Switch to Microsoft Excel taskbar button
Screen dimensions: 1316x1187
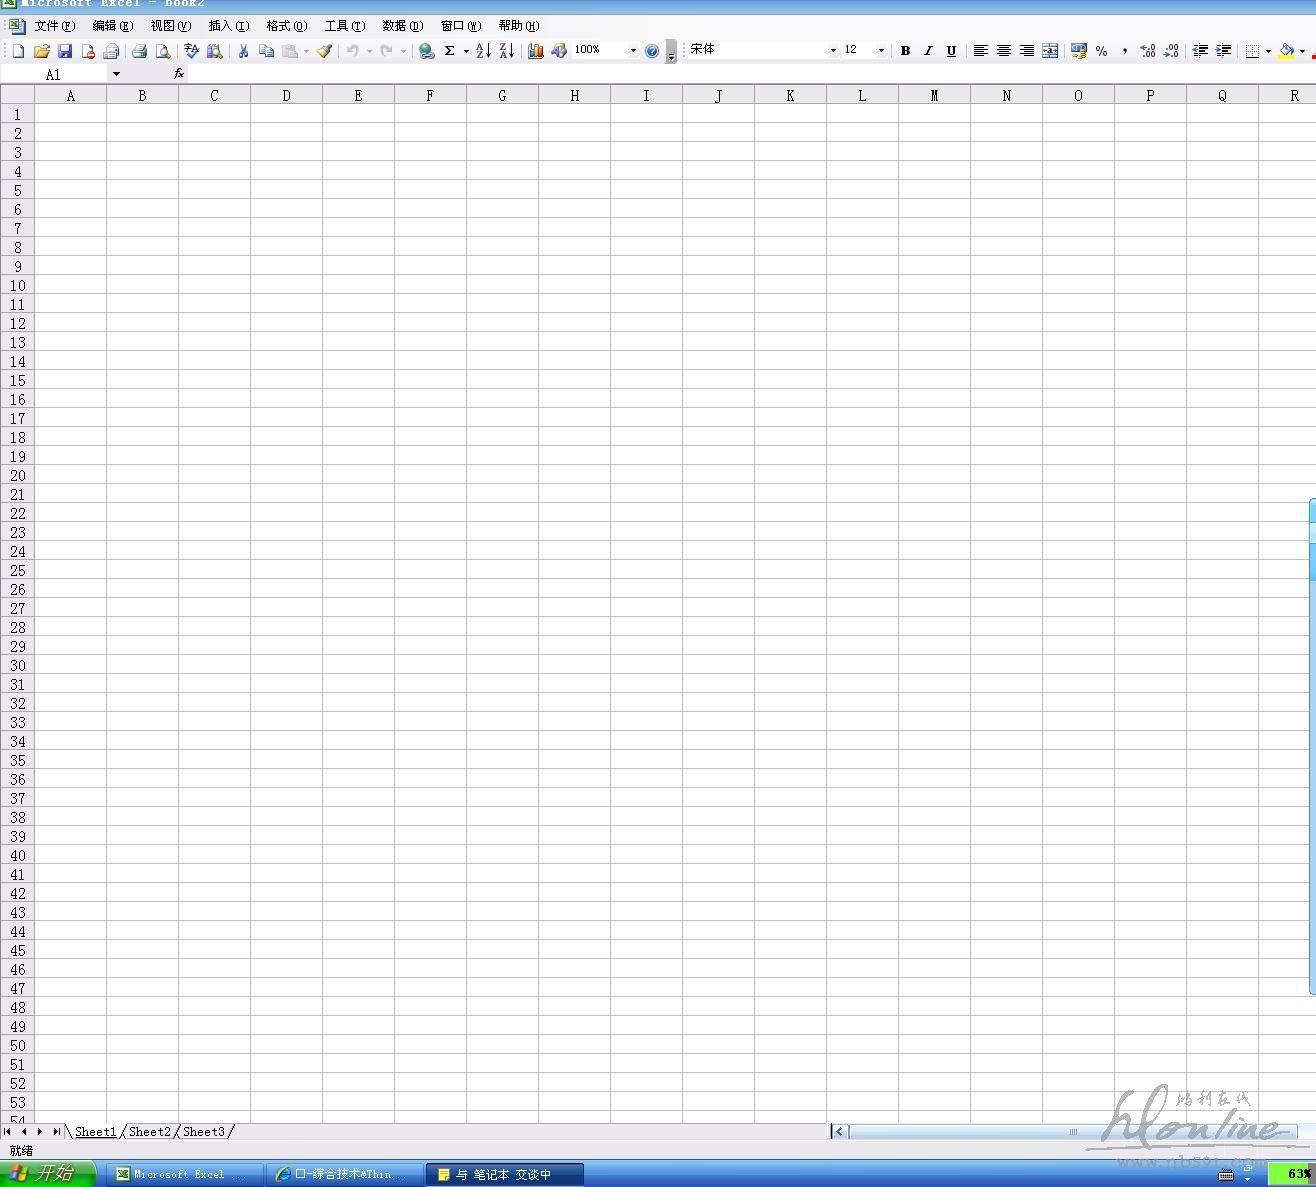tap(184, 1174)
